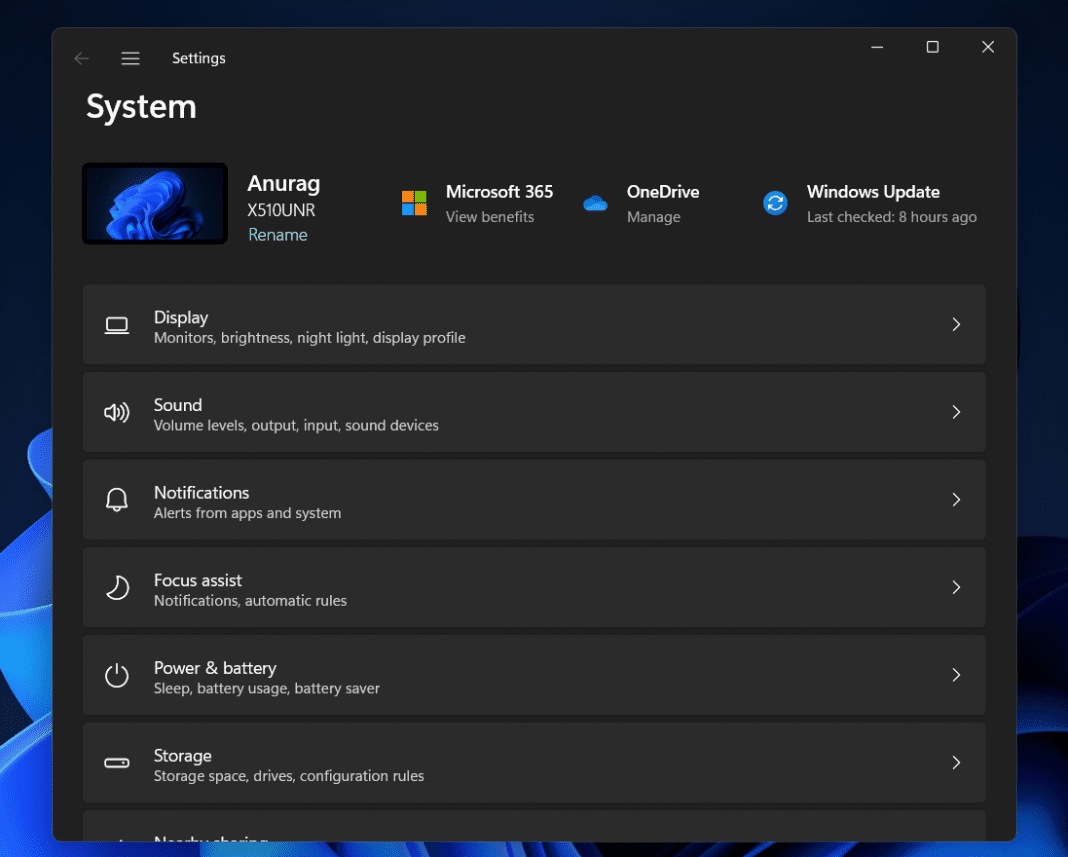This screenshot has width=1068, height=857.
Task: Select the Focus assist crescent moon icon
Action: 117,587
